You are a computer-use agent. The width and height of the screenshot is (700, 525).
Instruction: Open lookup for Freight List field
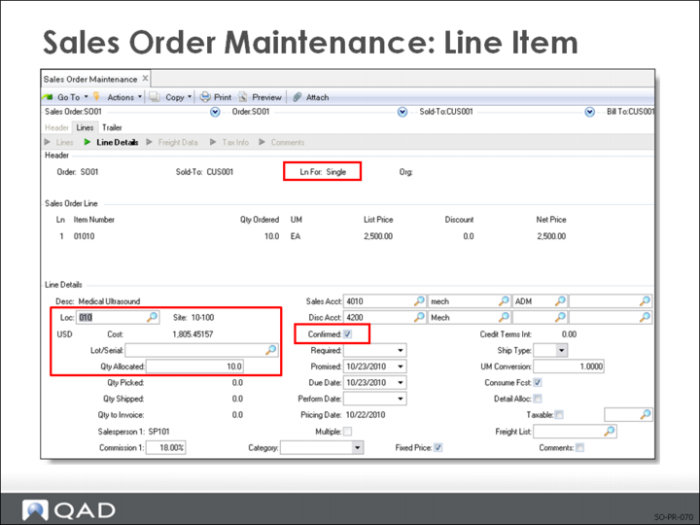pos(609,431)
